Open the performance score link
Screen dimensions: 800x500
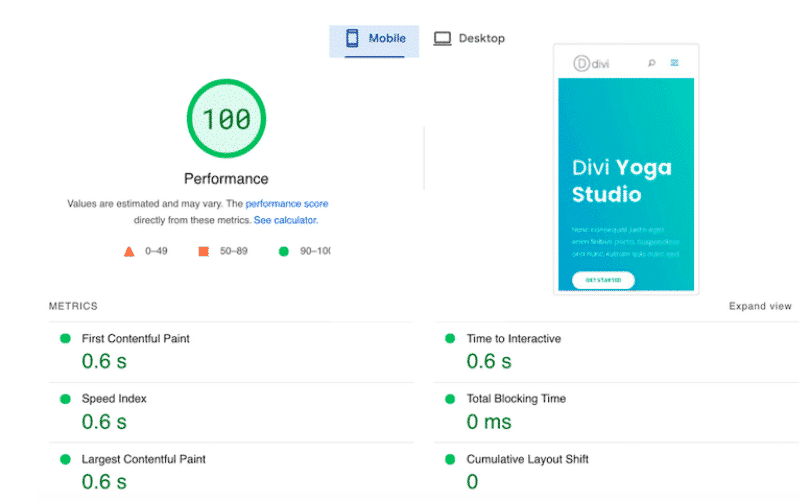[287, 204]
